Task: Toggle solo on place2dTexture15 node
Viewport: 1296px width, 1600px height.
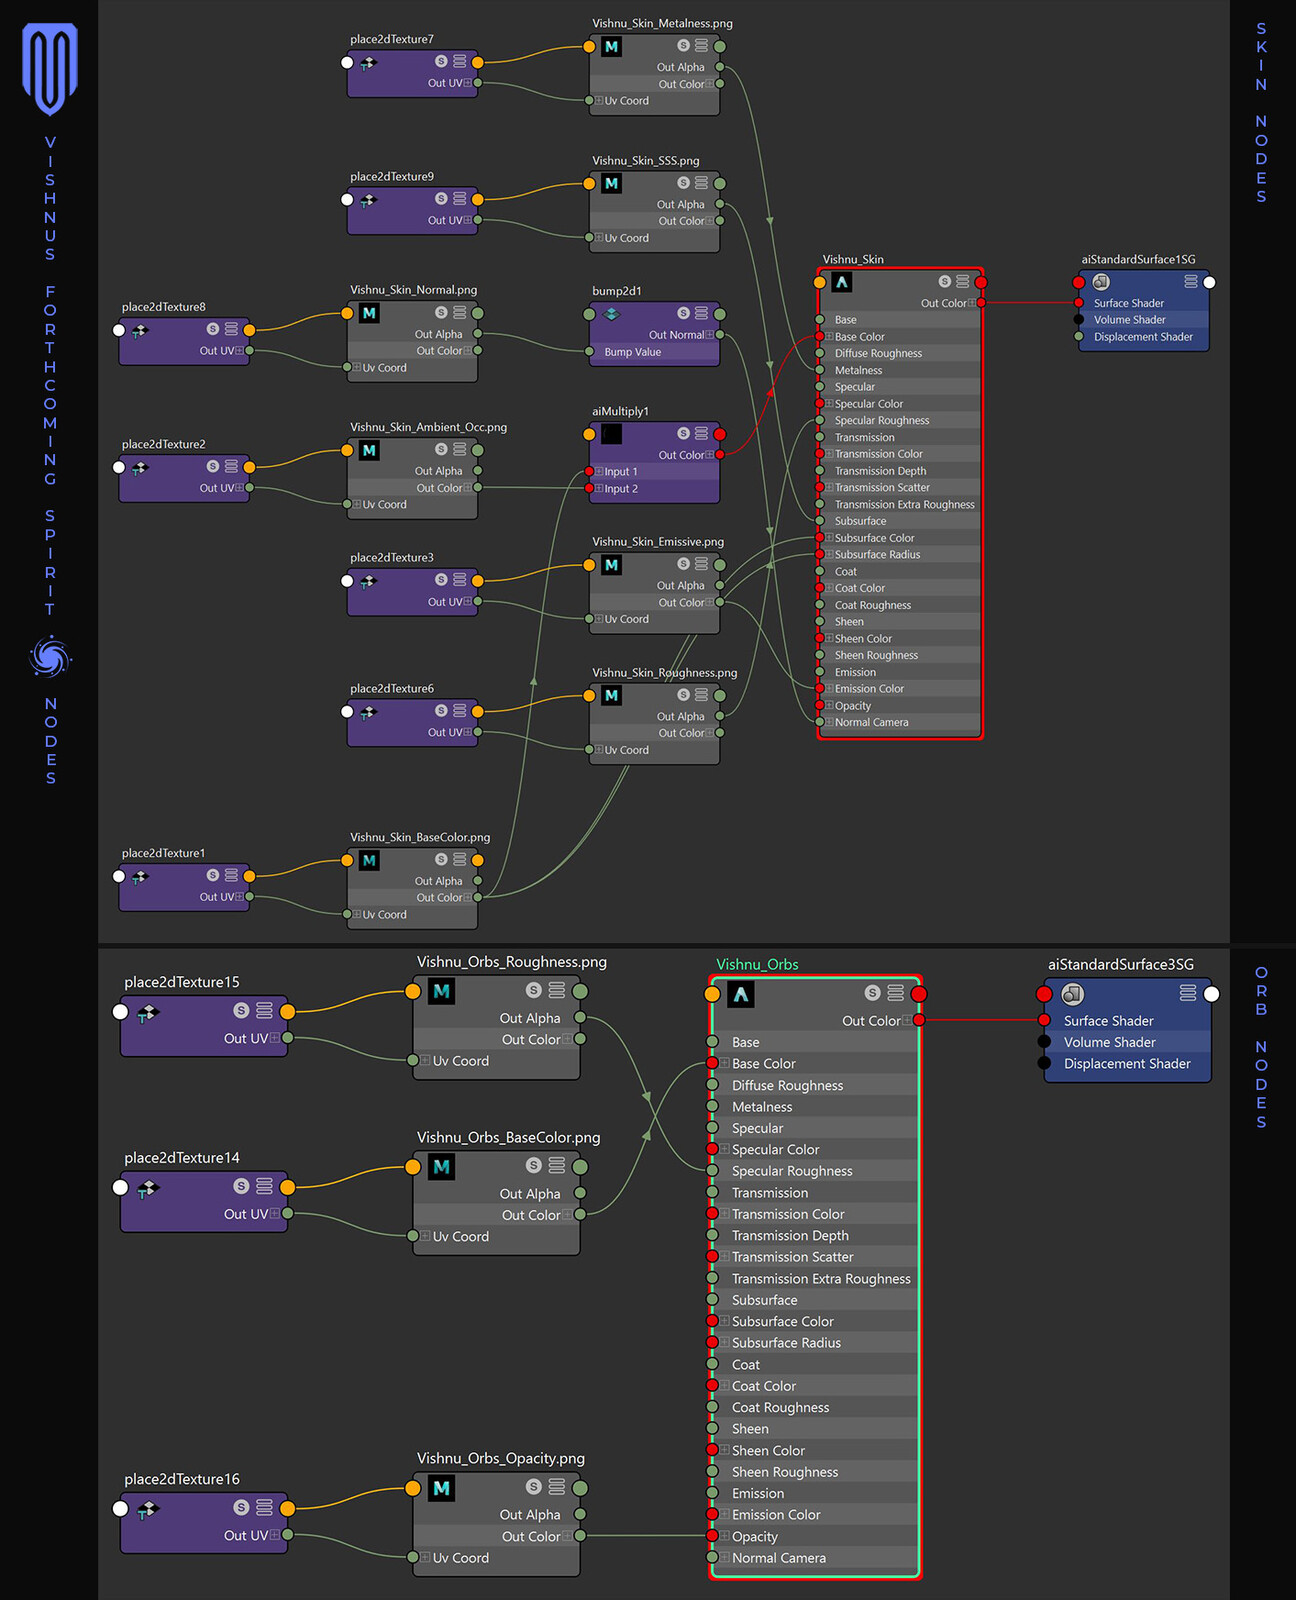Action: 241,1010
